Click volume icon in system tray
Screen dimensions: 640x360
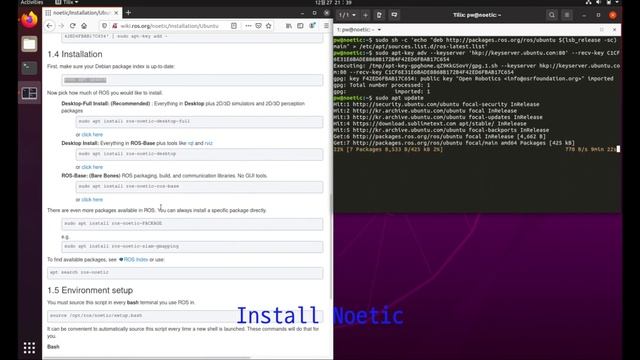(x=598, y=2)
